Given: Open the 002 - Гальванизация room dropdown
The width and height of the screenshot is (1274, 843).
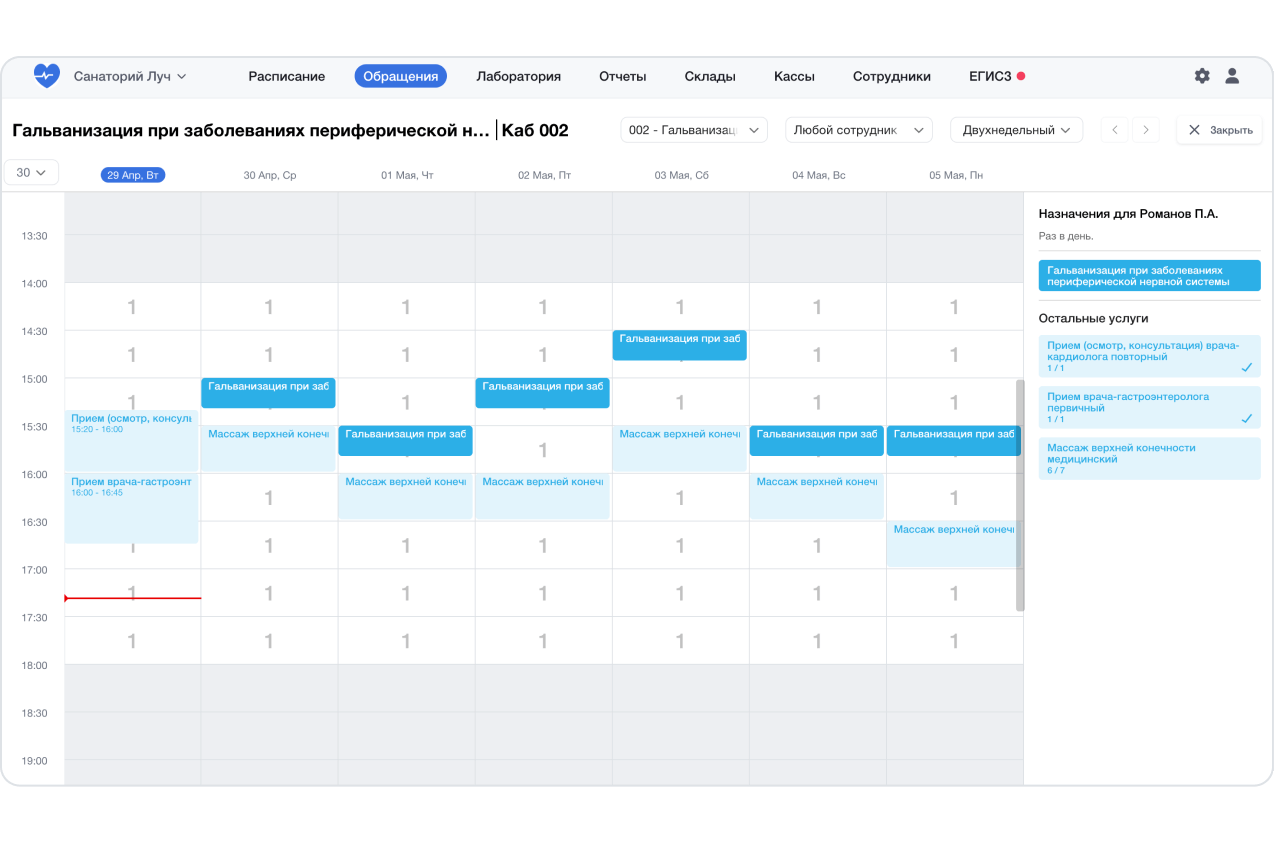Looking at the screenshot, I should click(694, 130).
